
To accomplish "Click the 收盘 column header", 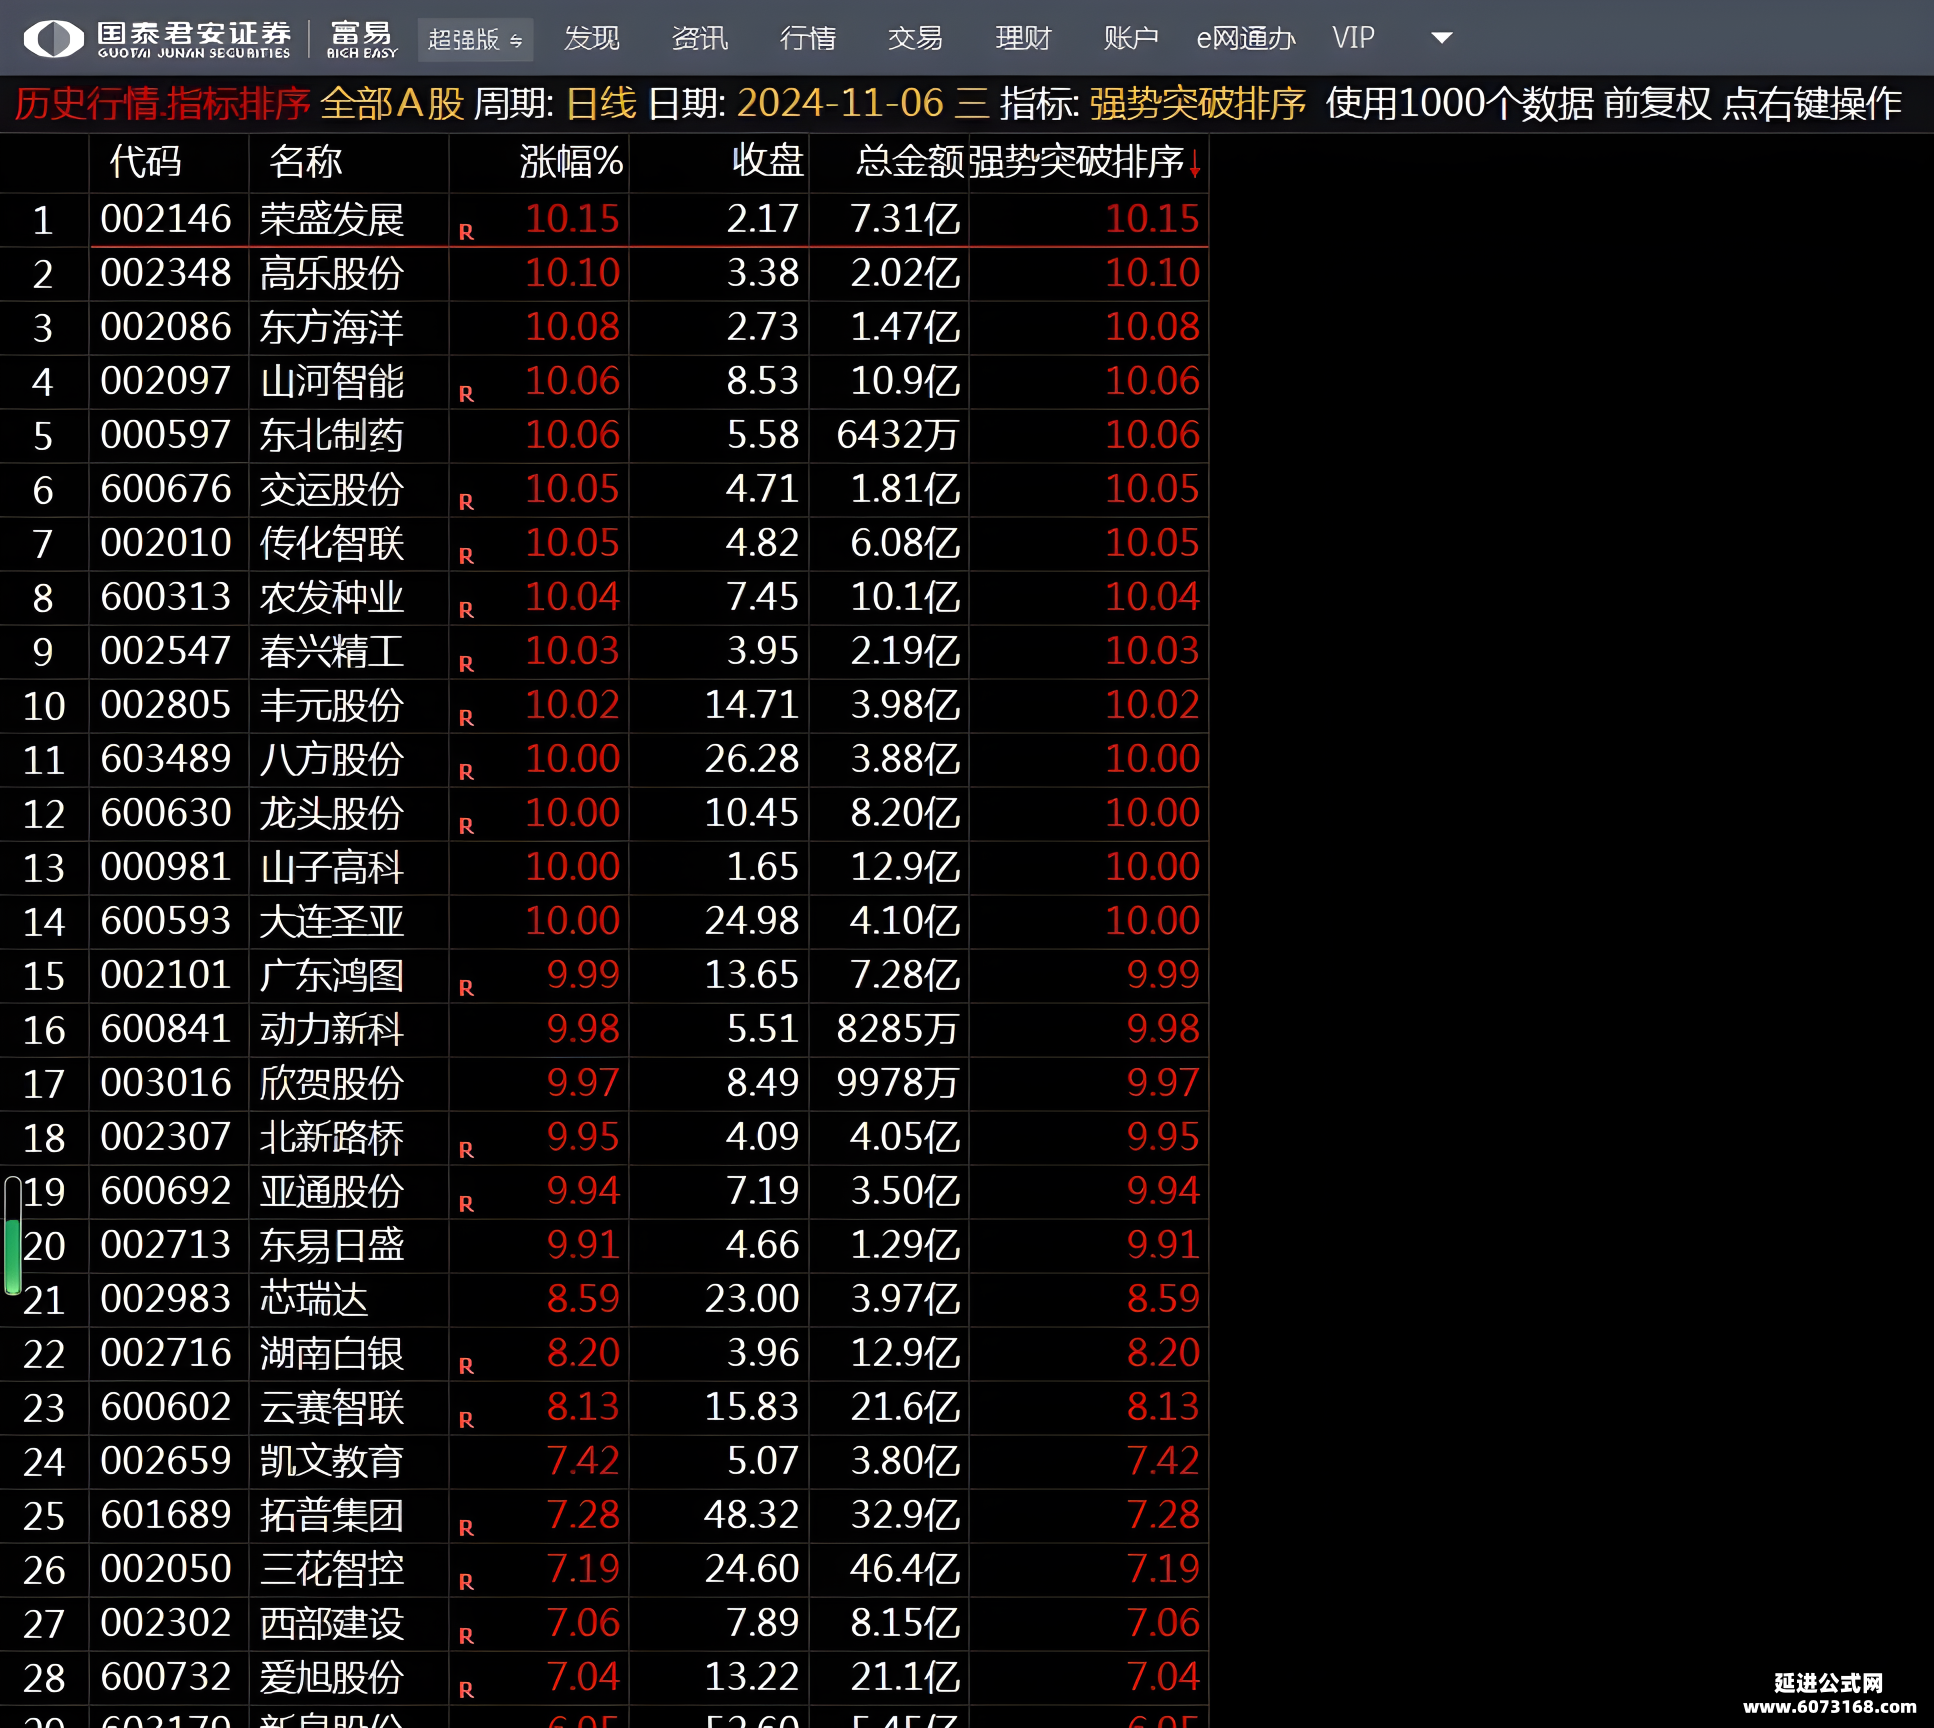I will (767, 162).
